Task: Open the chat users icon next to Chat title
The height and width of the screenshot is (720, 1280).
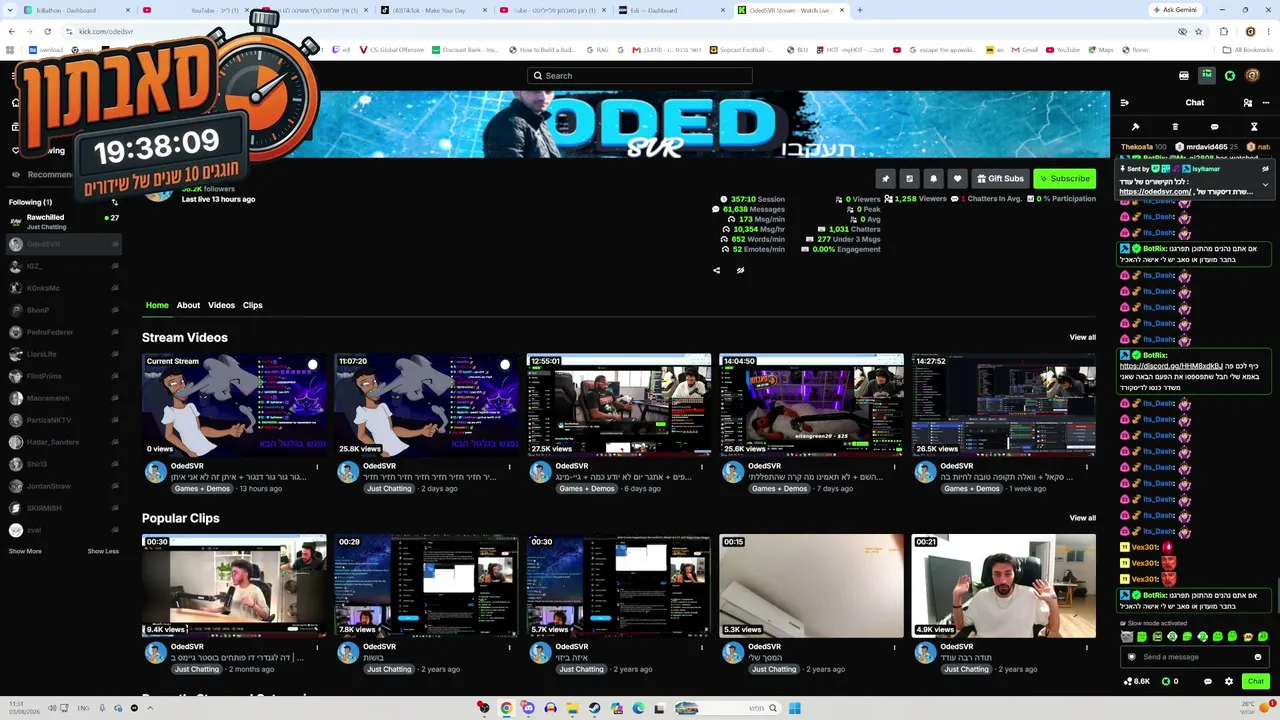Action: pyautogui.click(x=1247, y=102)
